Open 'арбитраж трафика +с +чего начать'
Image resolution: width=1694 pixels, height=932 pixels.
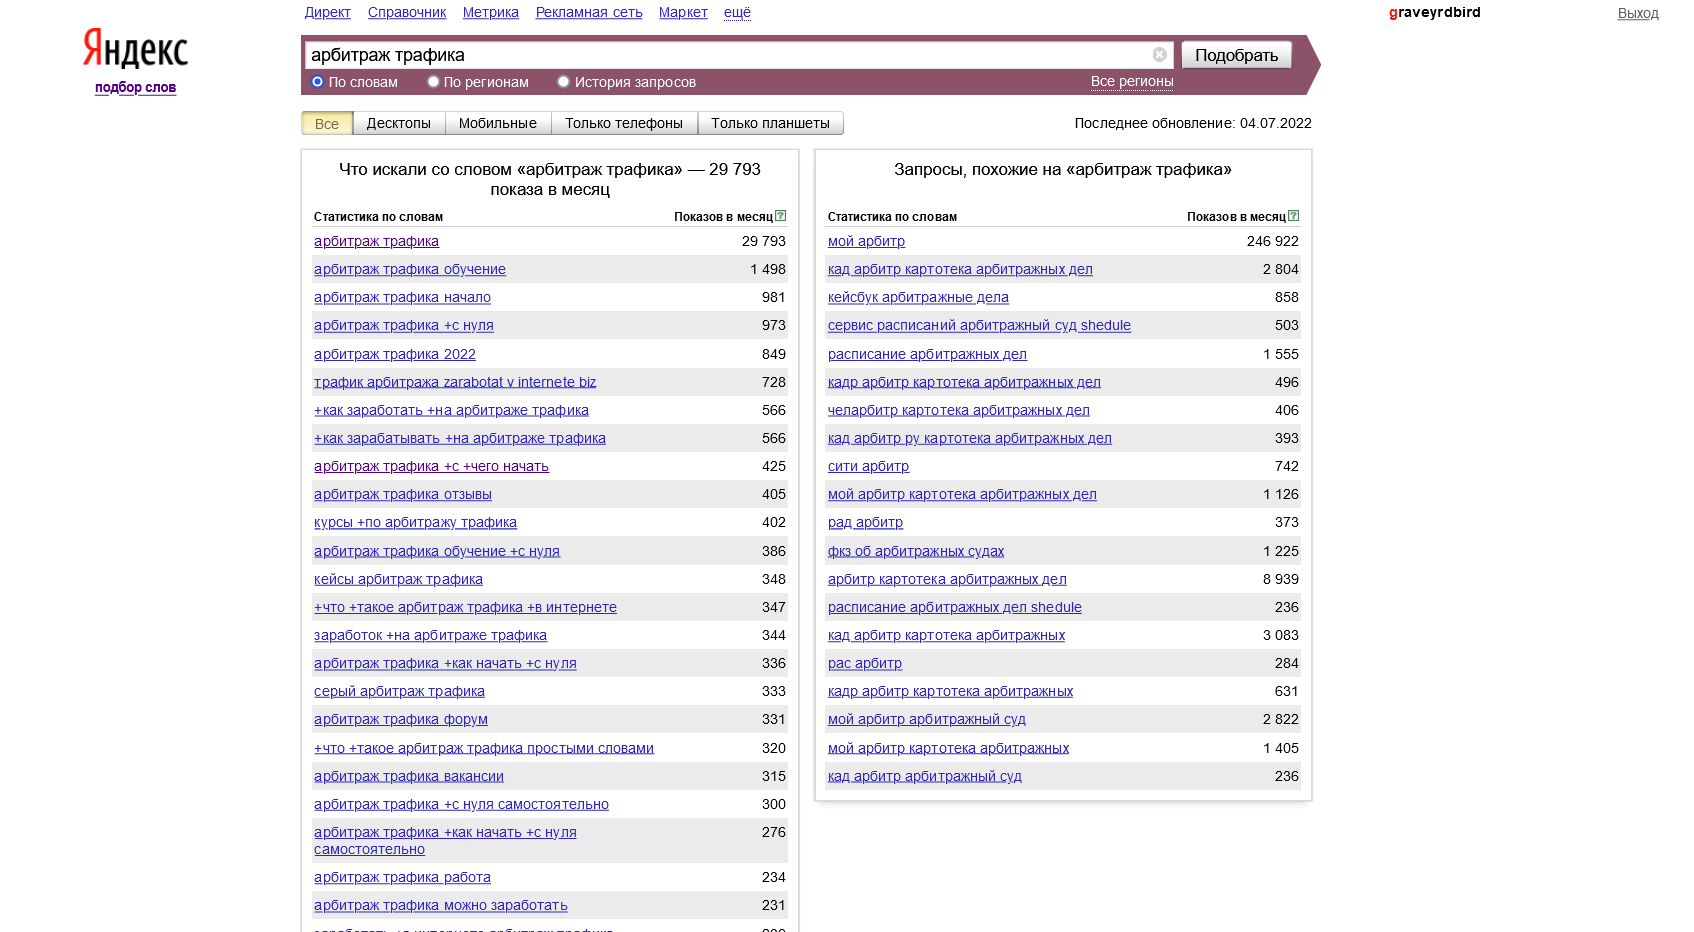[x=431, y=466]
